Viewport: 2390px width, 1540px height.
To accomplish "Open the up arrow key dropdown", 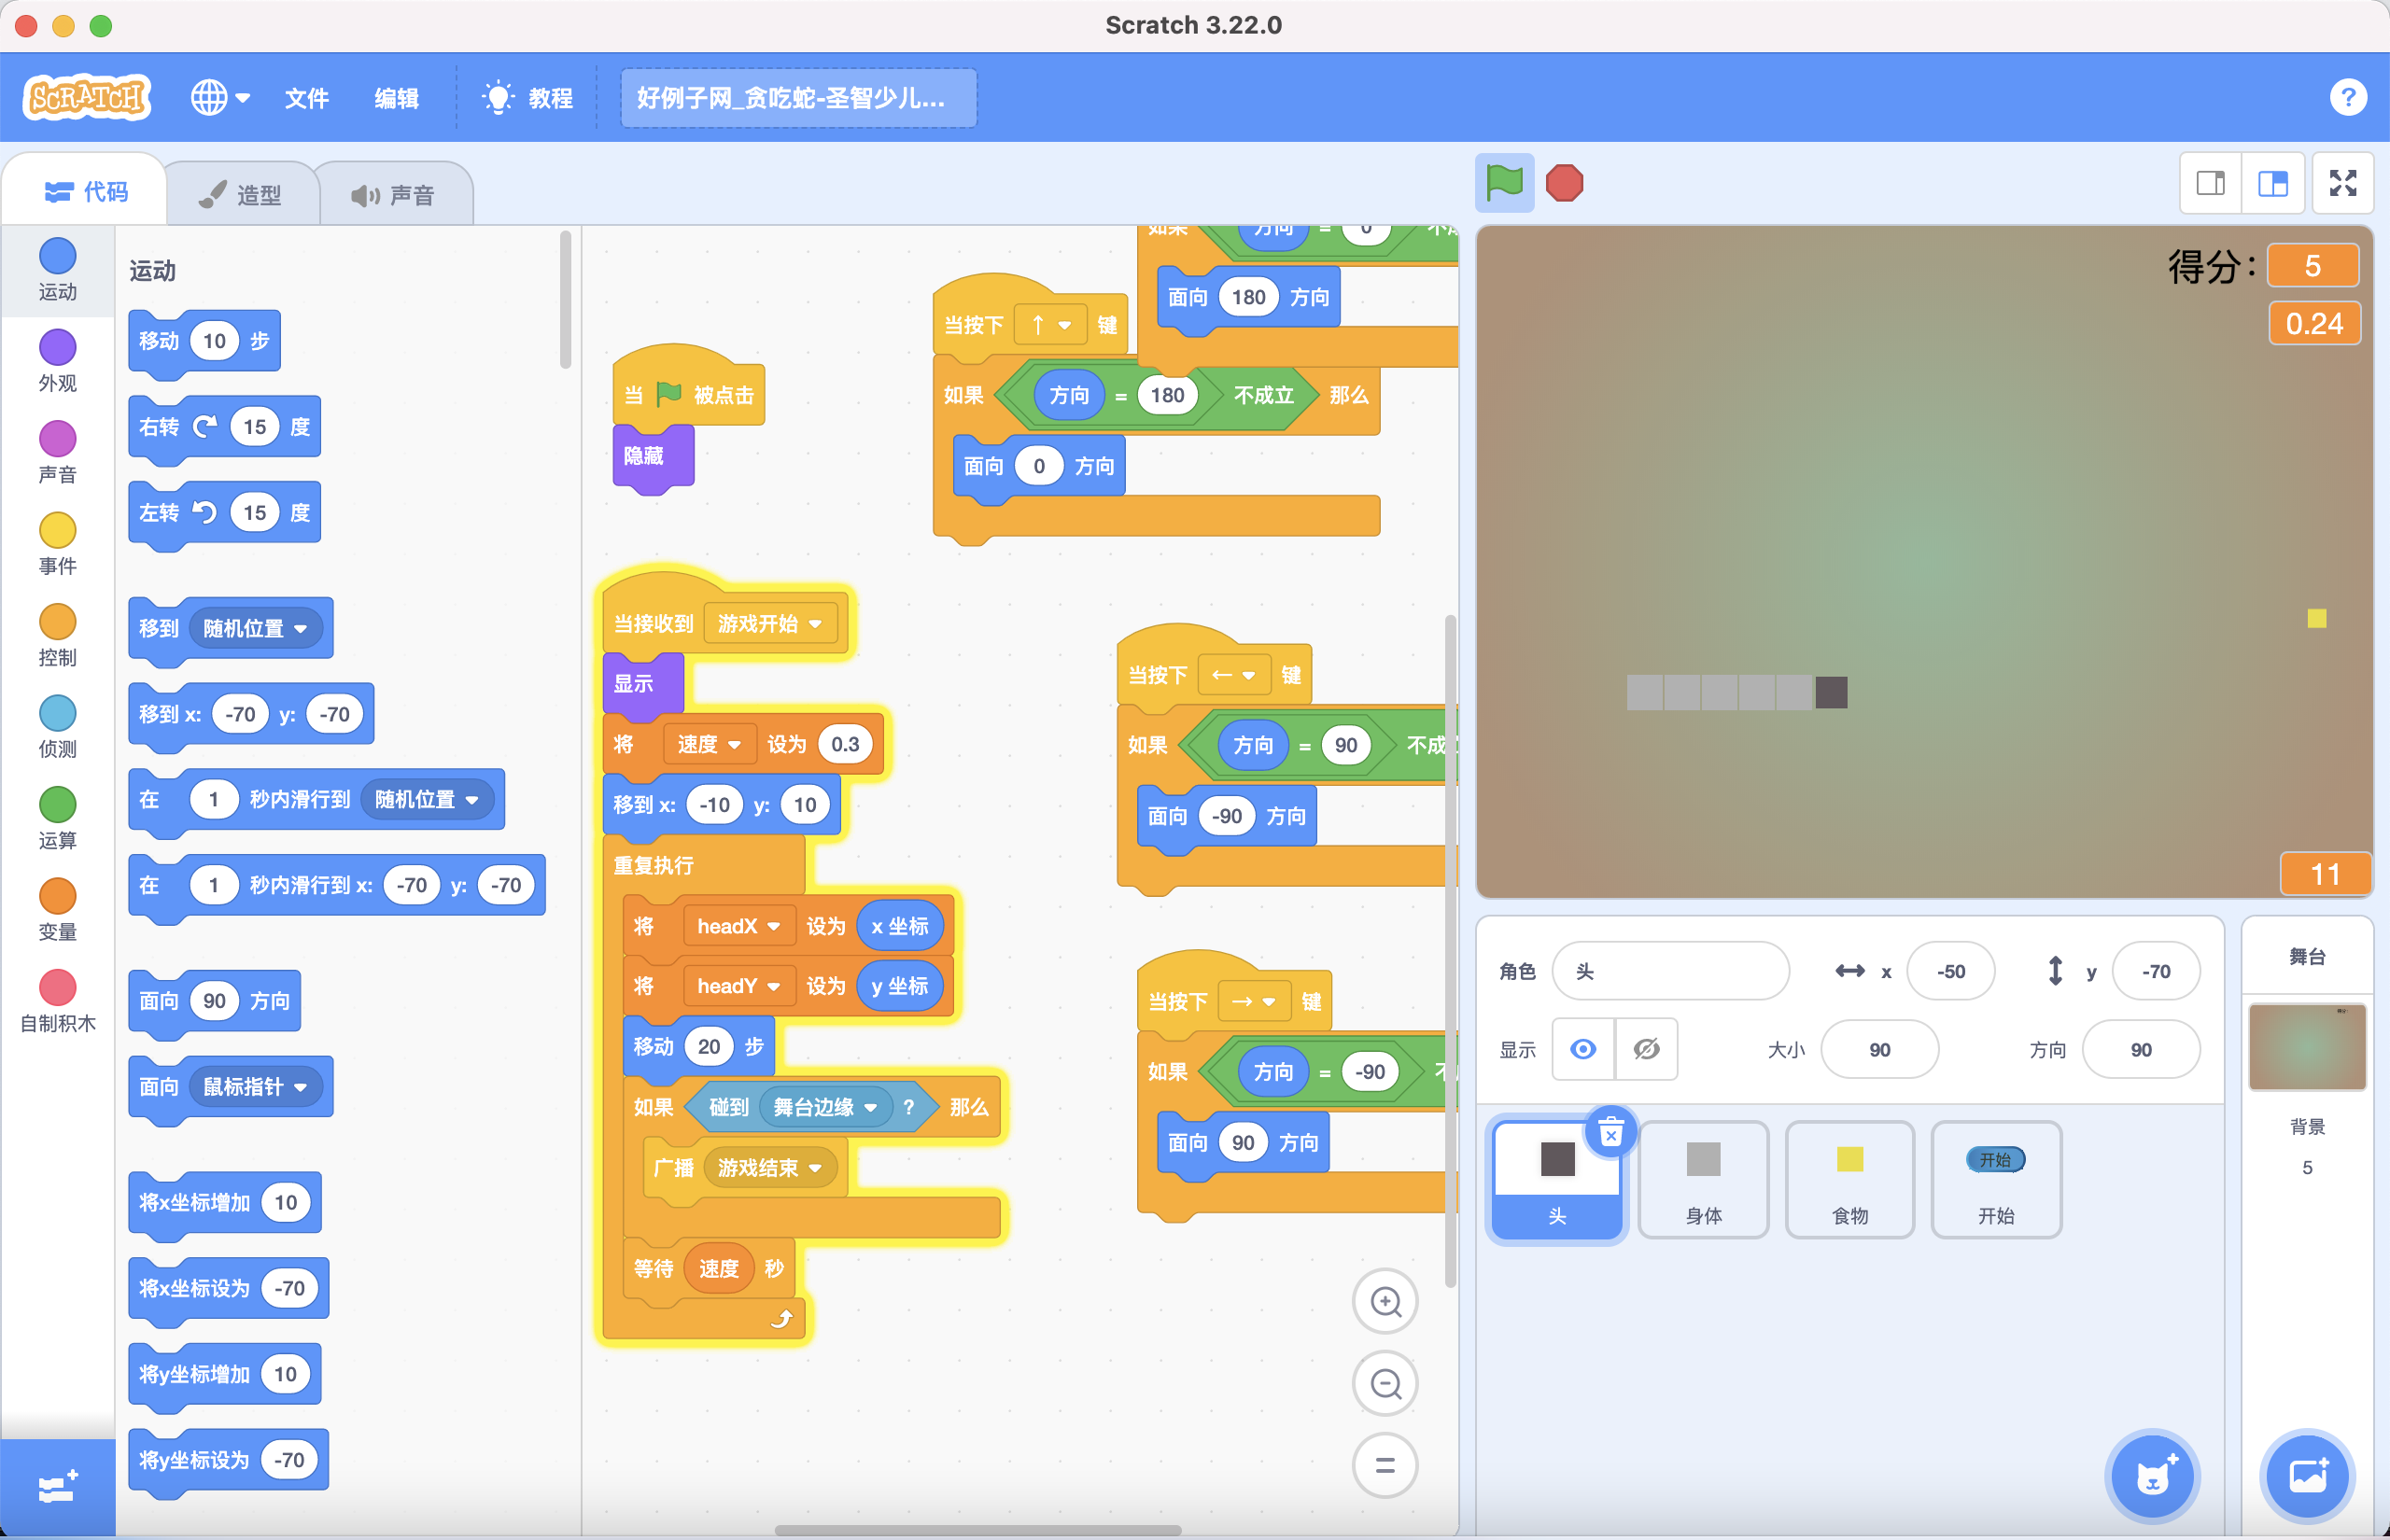I will pos(1050,325).
